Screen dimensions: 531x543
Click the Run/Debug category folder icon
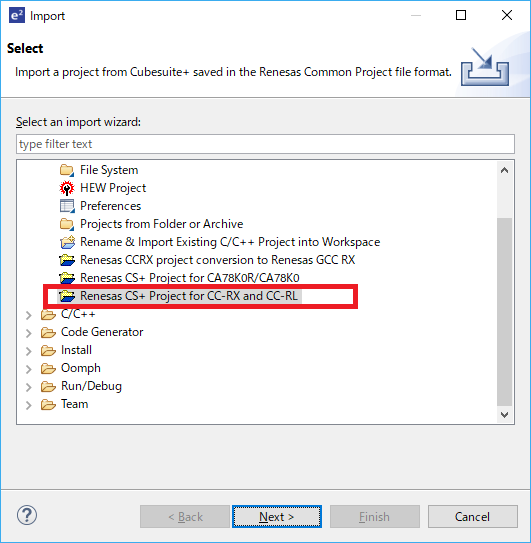click(x=48, y=386)
